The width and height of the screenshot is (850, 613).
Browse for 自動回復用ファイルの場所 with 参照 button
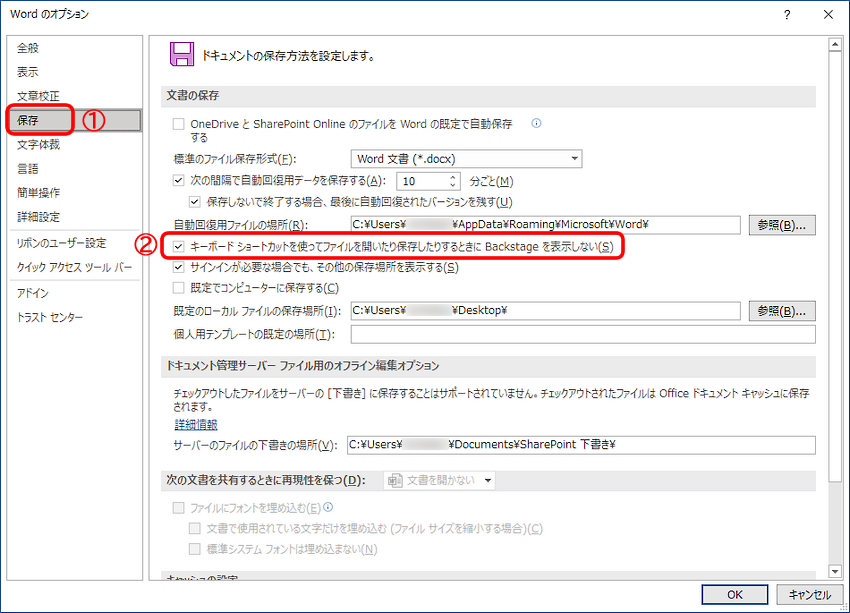(782, 224)
